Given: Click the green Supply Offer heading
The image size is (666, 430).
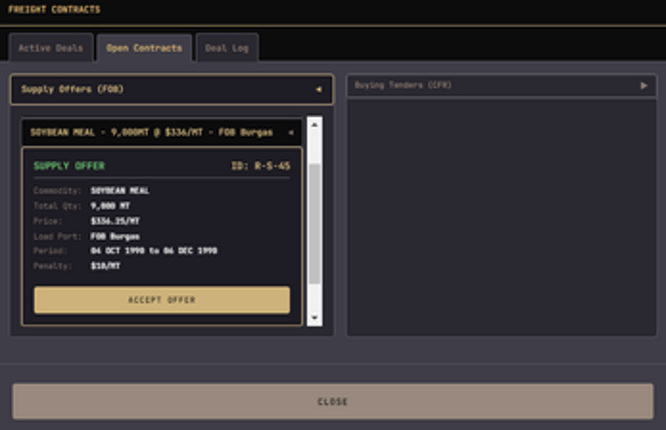Looking at the screenshot, I should pyautogui.click(x=69, y=166).
